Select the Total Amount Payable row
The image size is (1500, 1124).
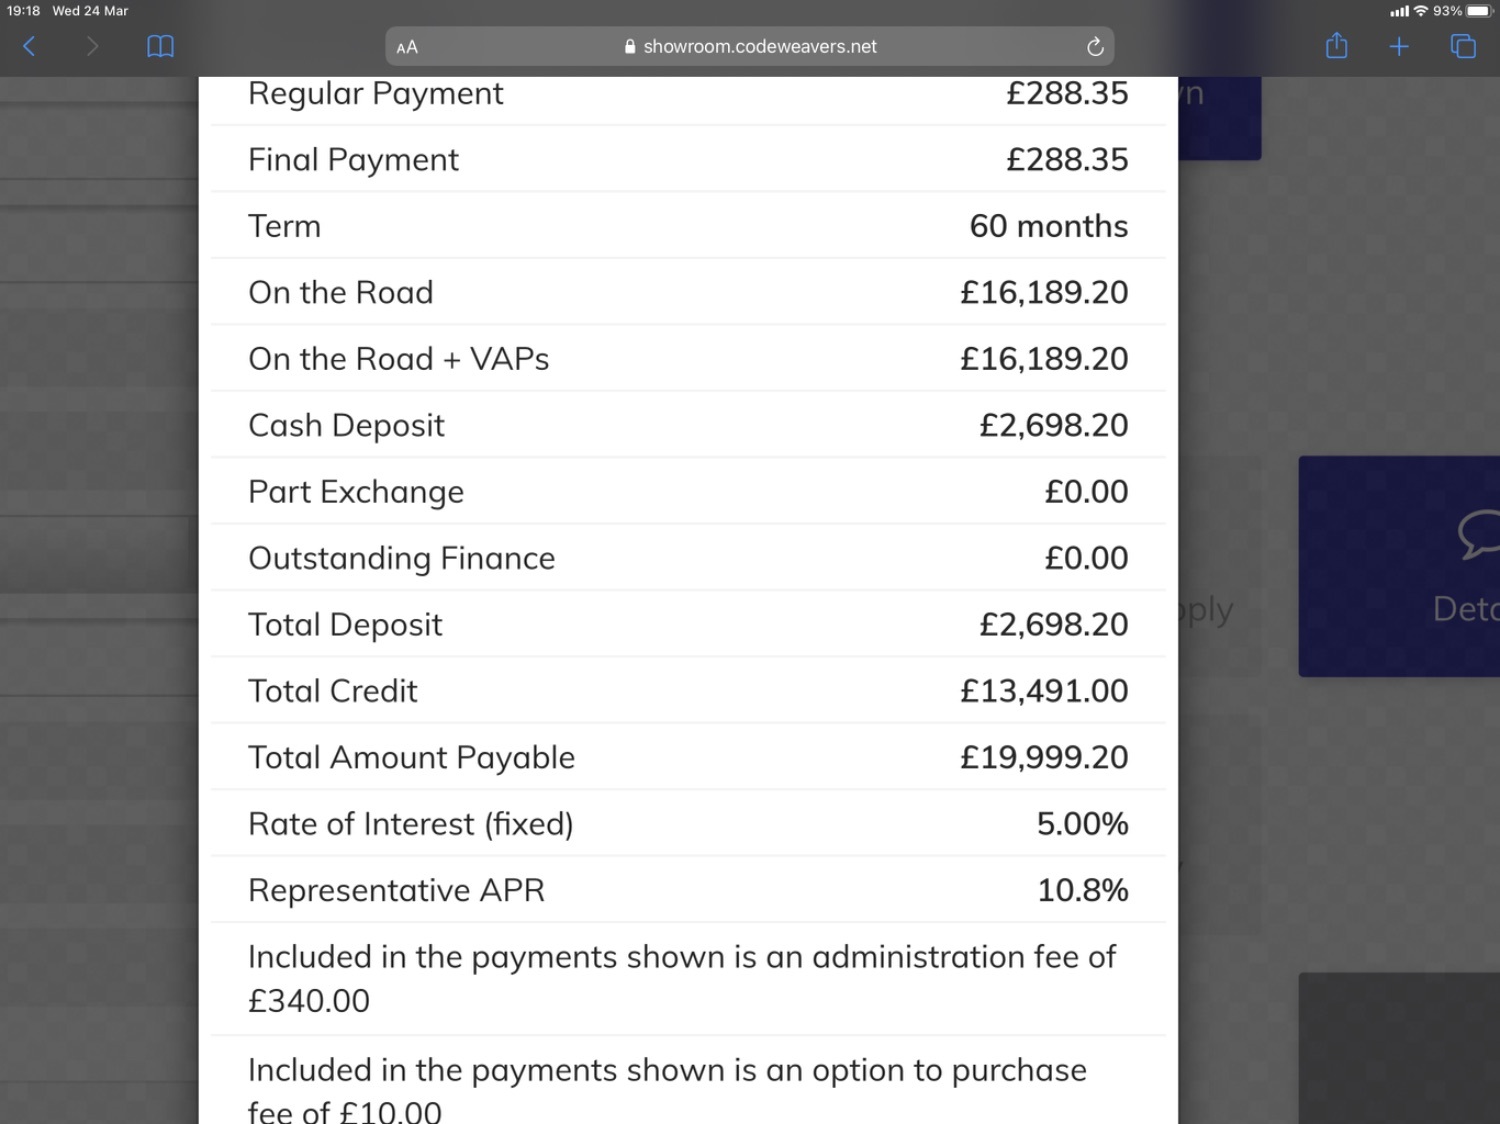click(688, 757)
